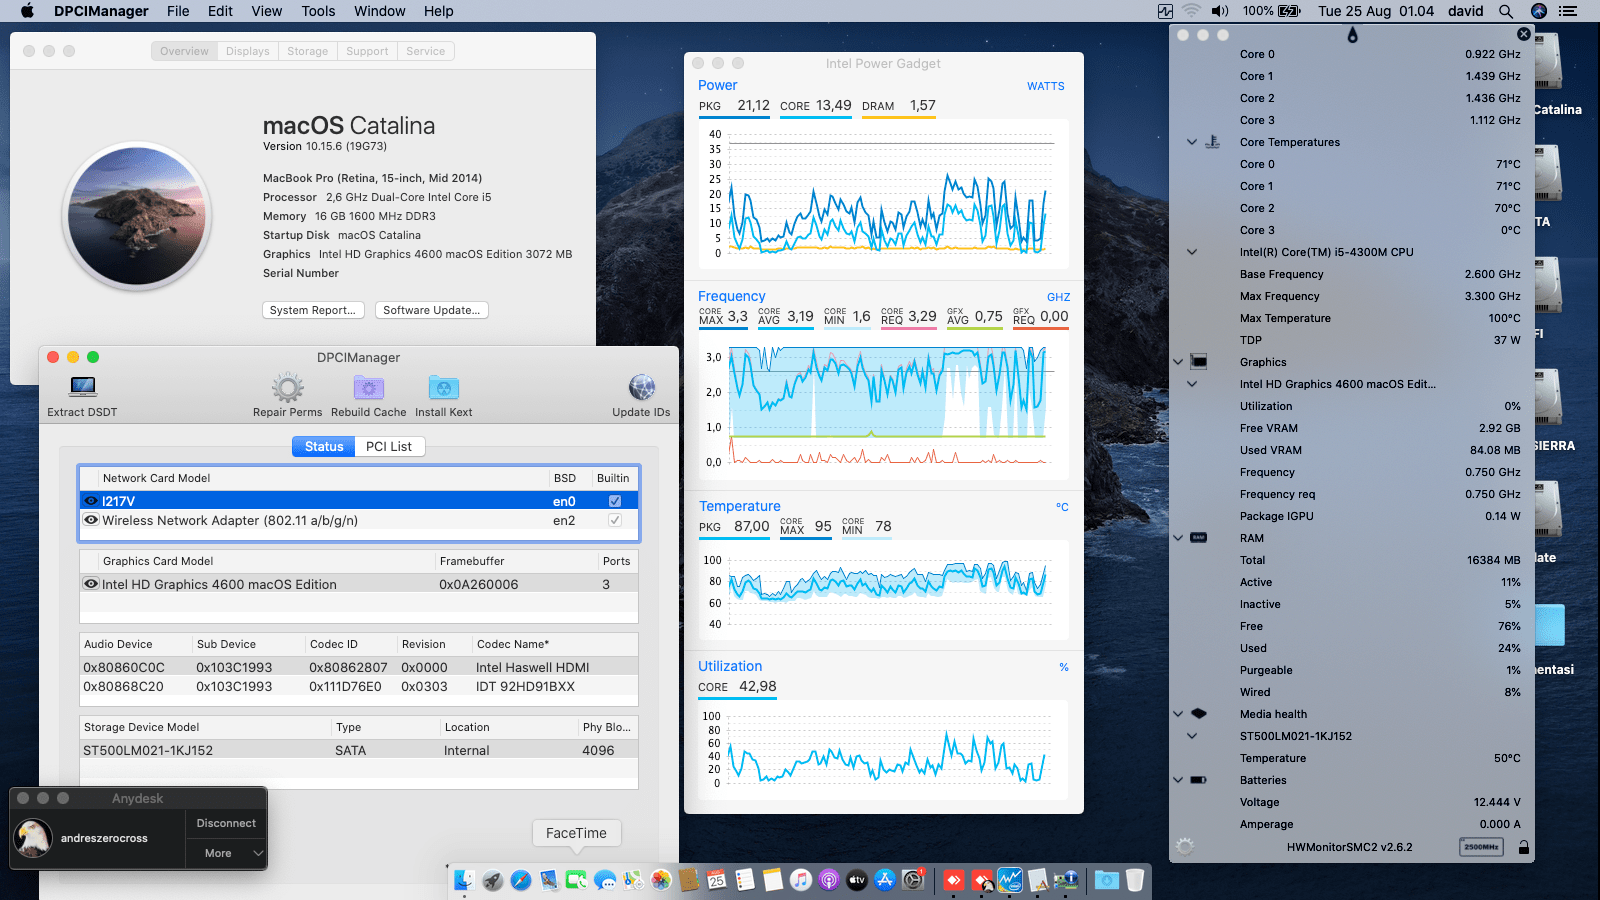Open FaceTime from the Dock
The image size is (1600, 900).
tap(576, 880)
